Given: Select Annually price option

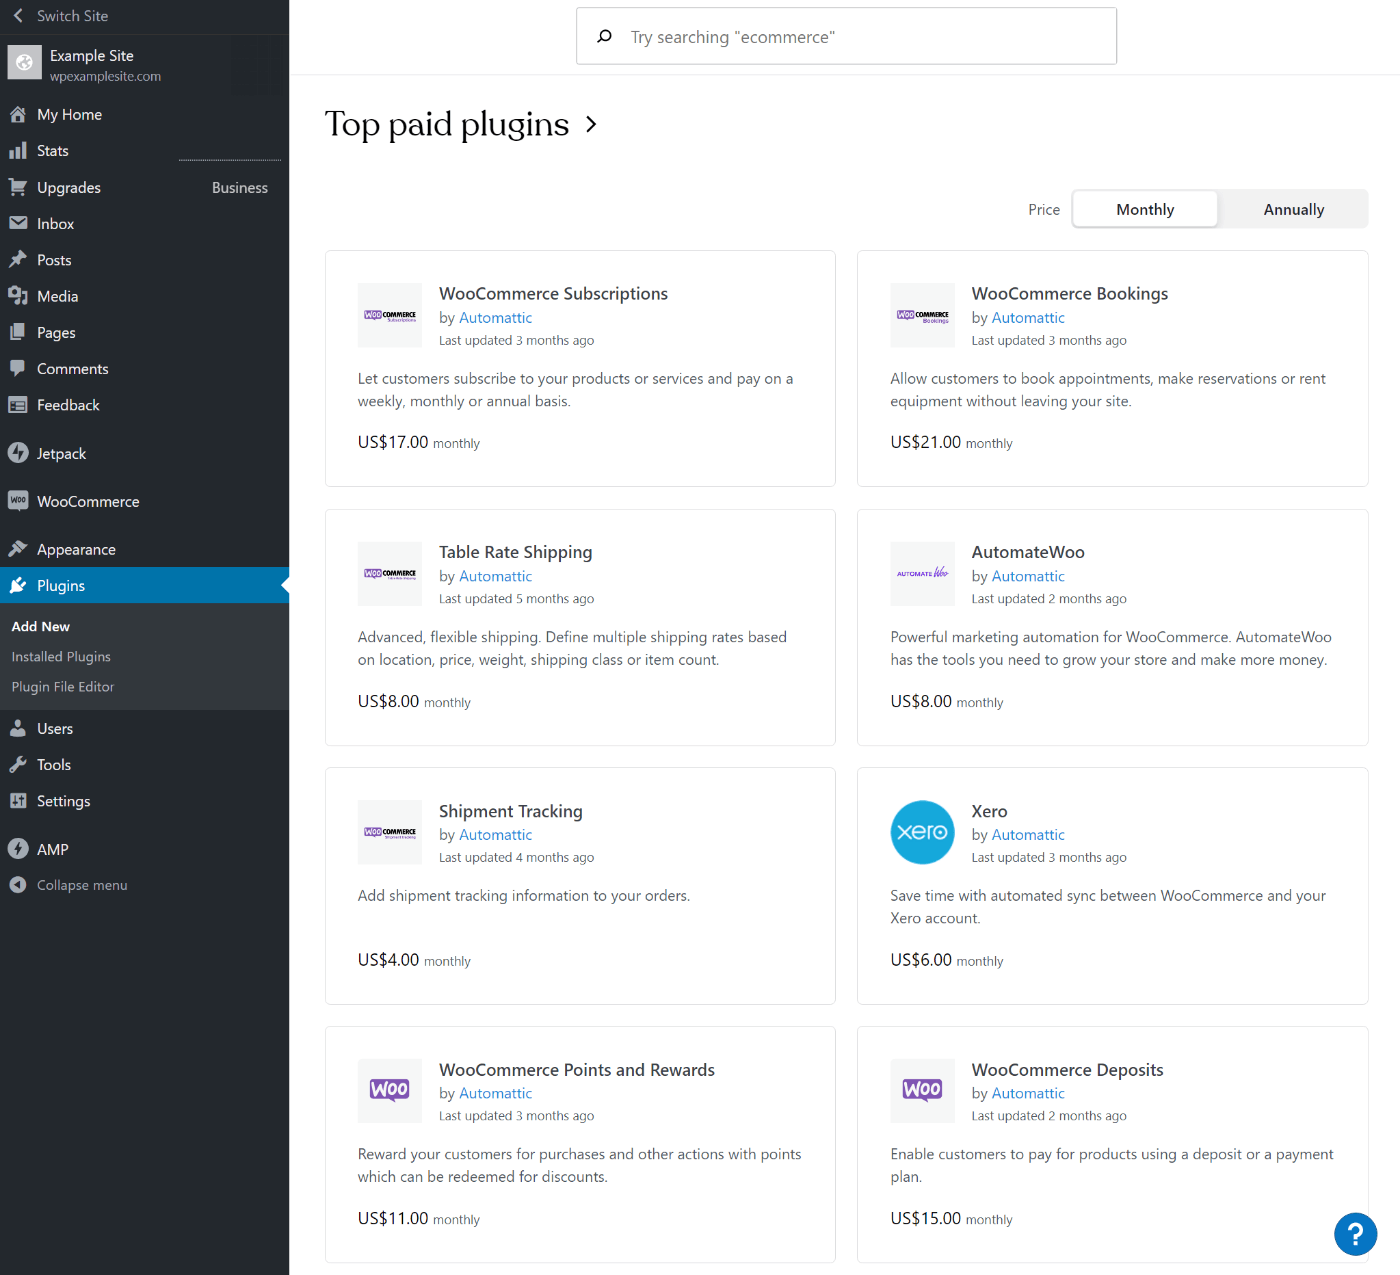Looking at the screenshot, I should (x=1294, y=209).
